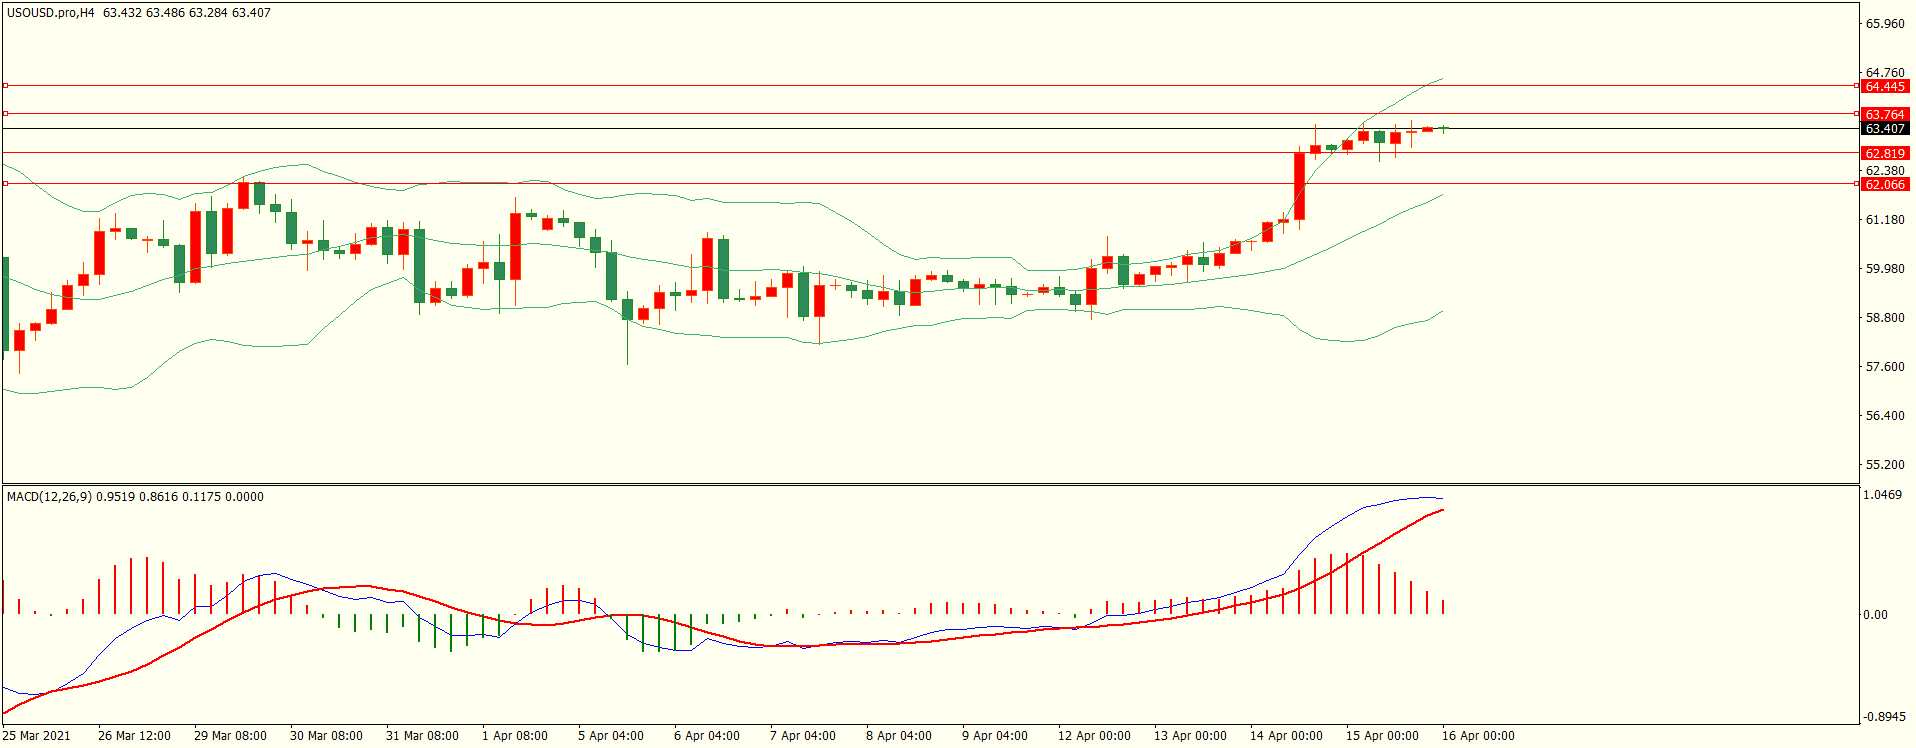
Task: Select the 63.764 red price tag
Action: 1884,115
